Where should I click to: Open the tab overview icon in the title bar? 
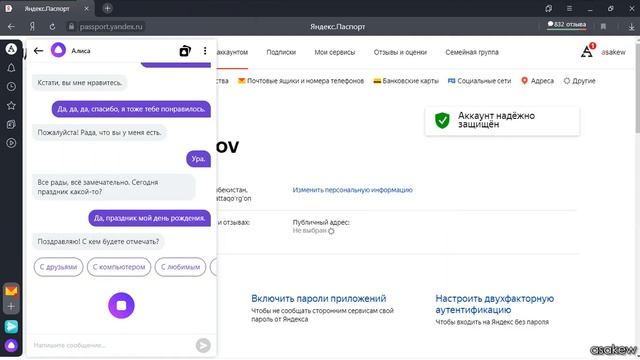549,8
